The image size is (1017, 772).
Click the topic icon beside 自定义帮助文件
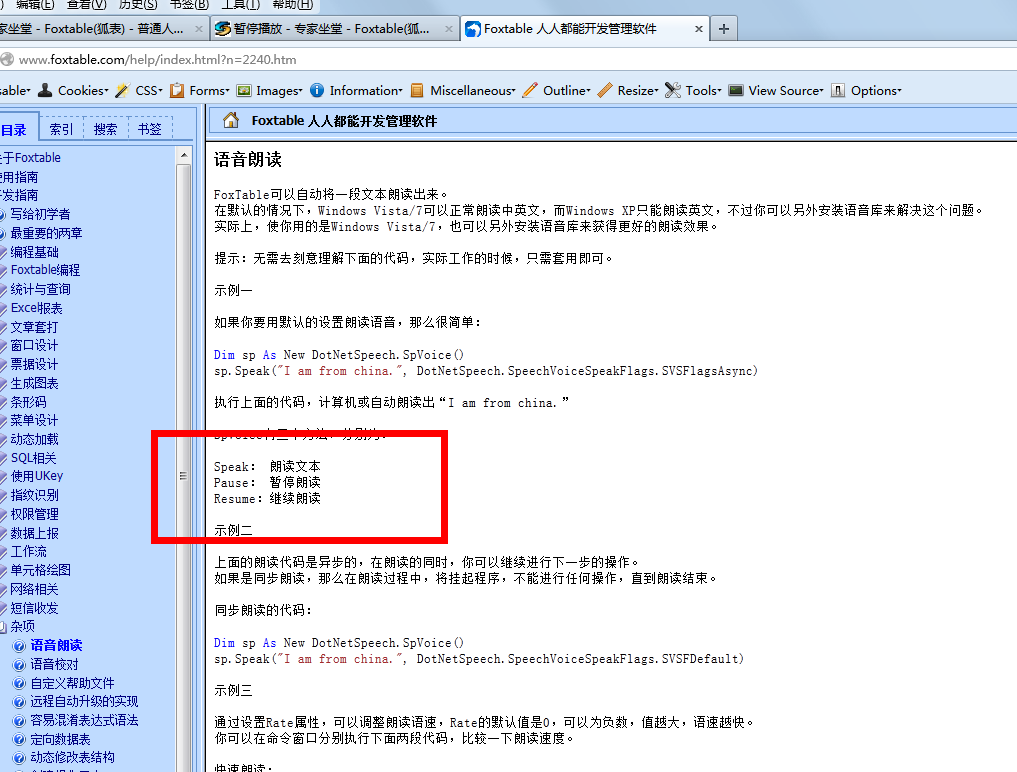click(x=19, y=683)
